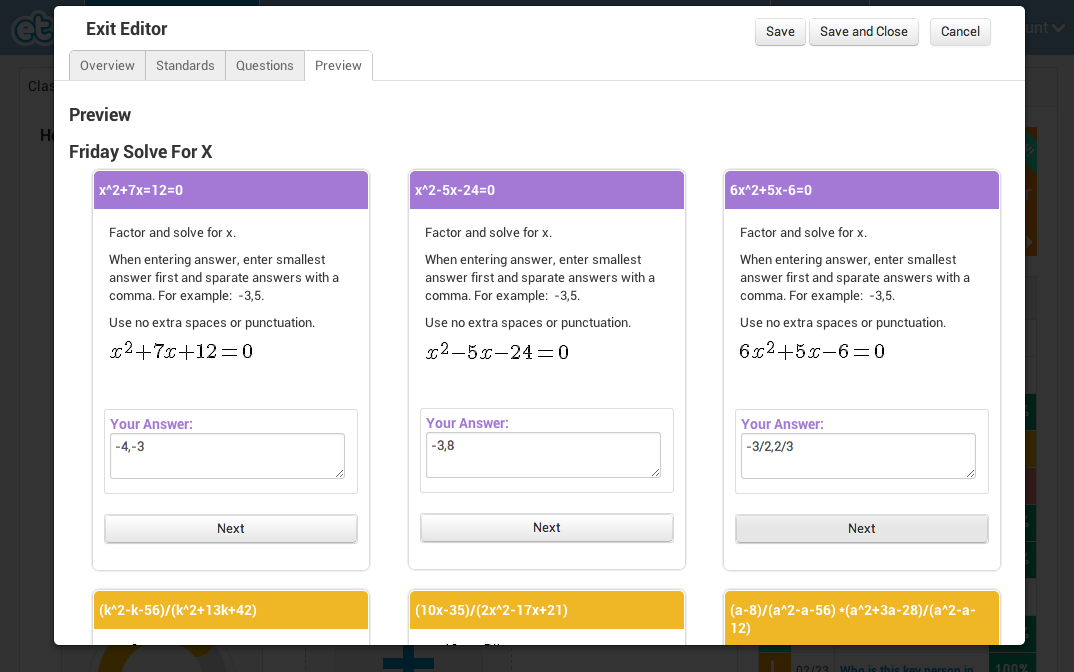Click rendered equation x²+7x+12=0
Screen dimensions: 1074x672
[x=182, y=351]
